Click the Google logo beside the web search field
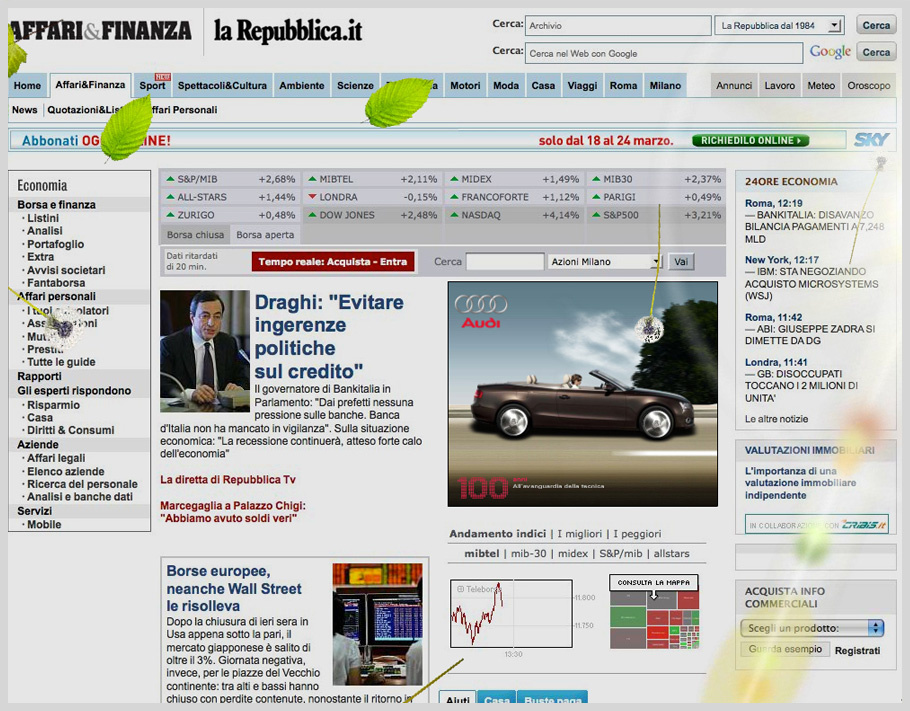910x711 pixels. (x=830, y=52)
